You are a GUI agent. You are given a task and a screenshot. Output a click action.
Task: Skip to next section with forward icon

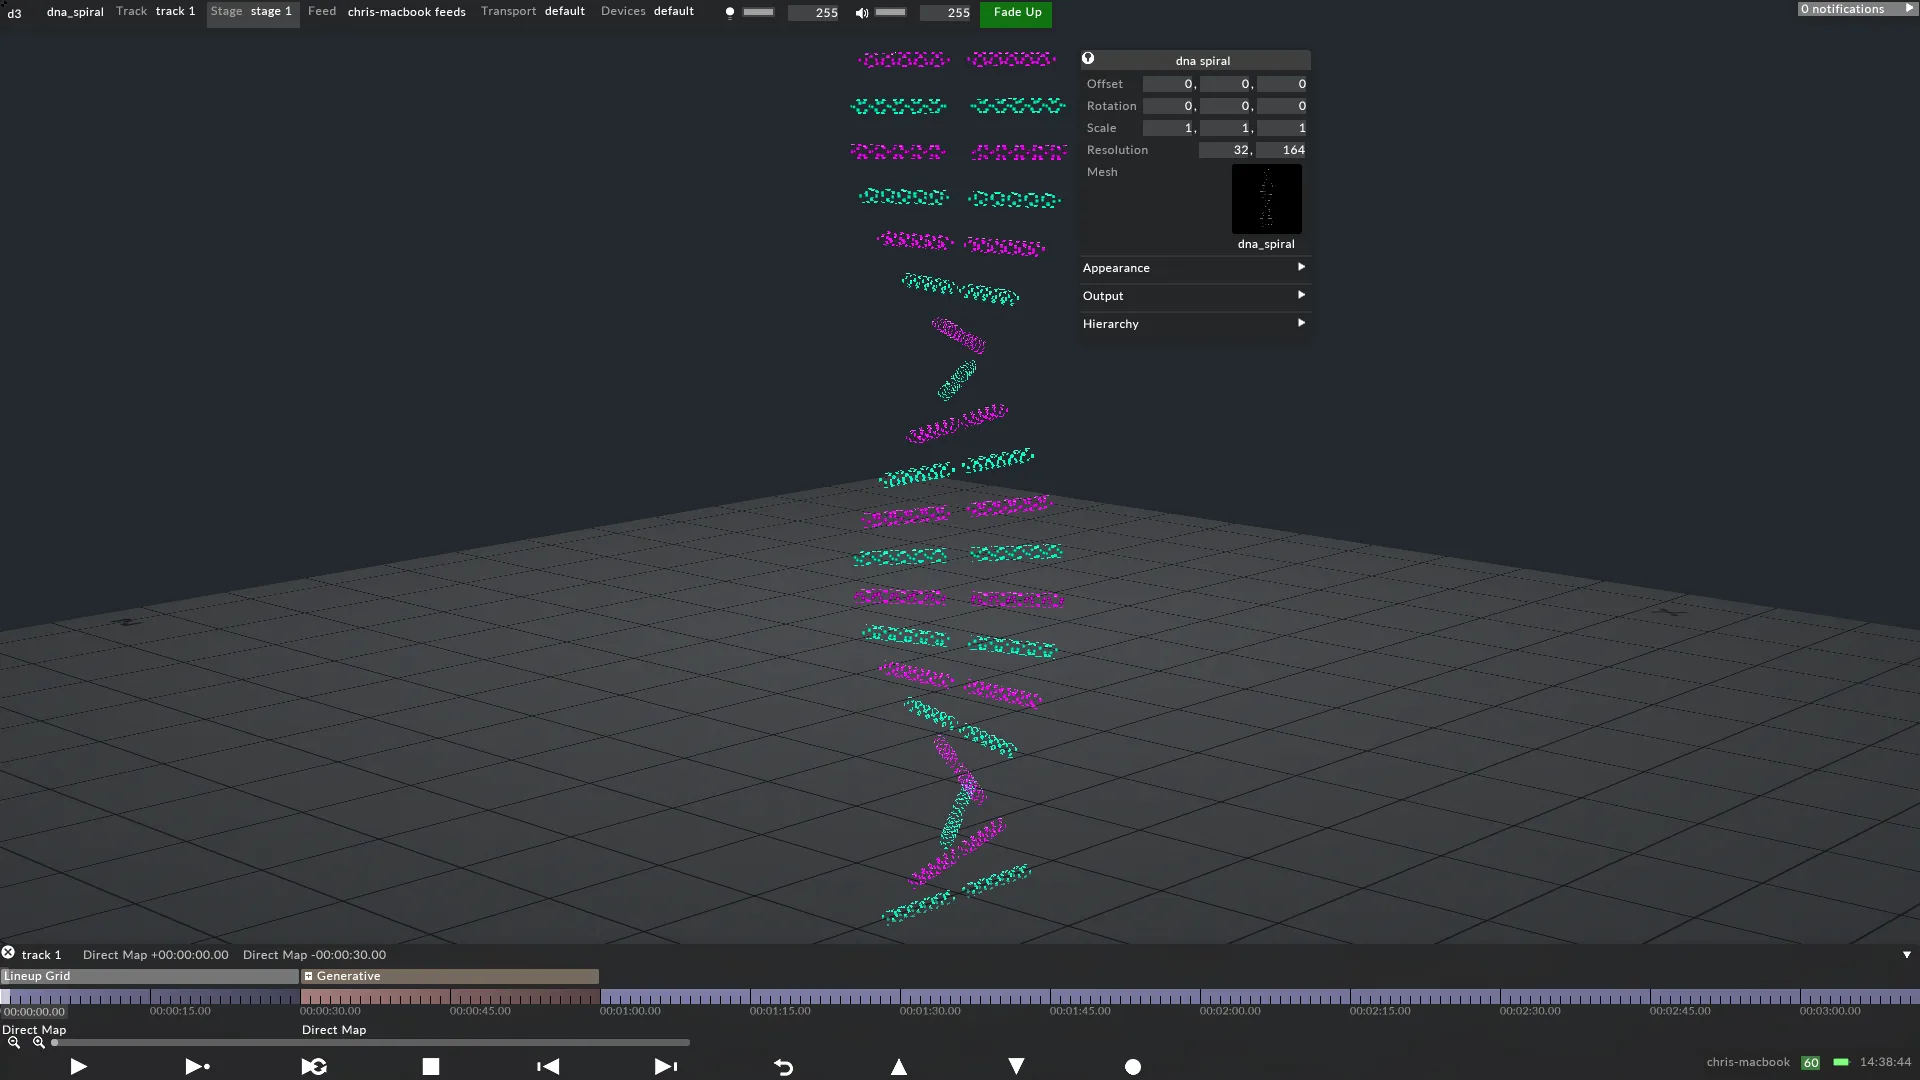pos(666,1066)
